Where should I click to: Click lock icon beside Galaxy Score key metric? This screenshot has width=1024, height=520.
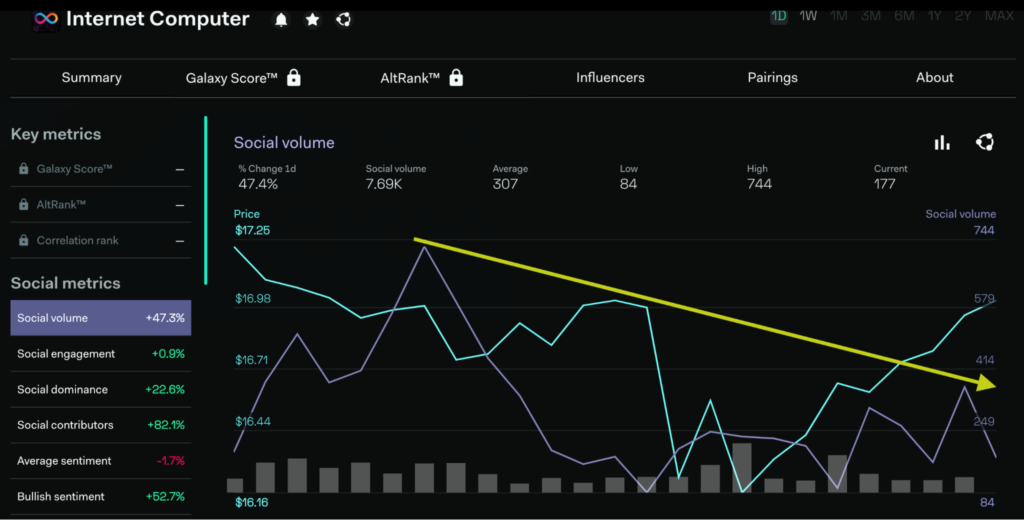[x=24, y=169]
